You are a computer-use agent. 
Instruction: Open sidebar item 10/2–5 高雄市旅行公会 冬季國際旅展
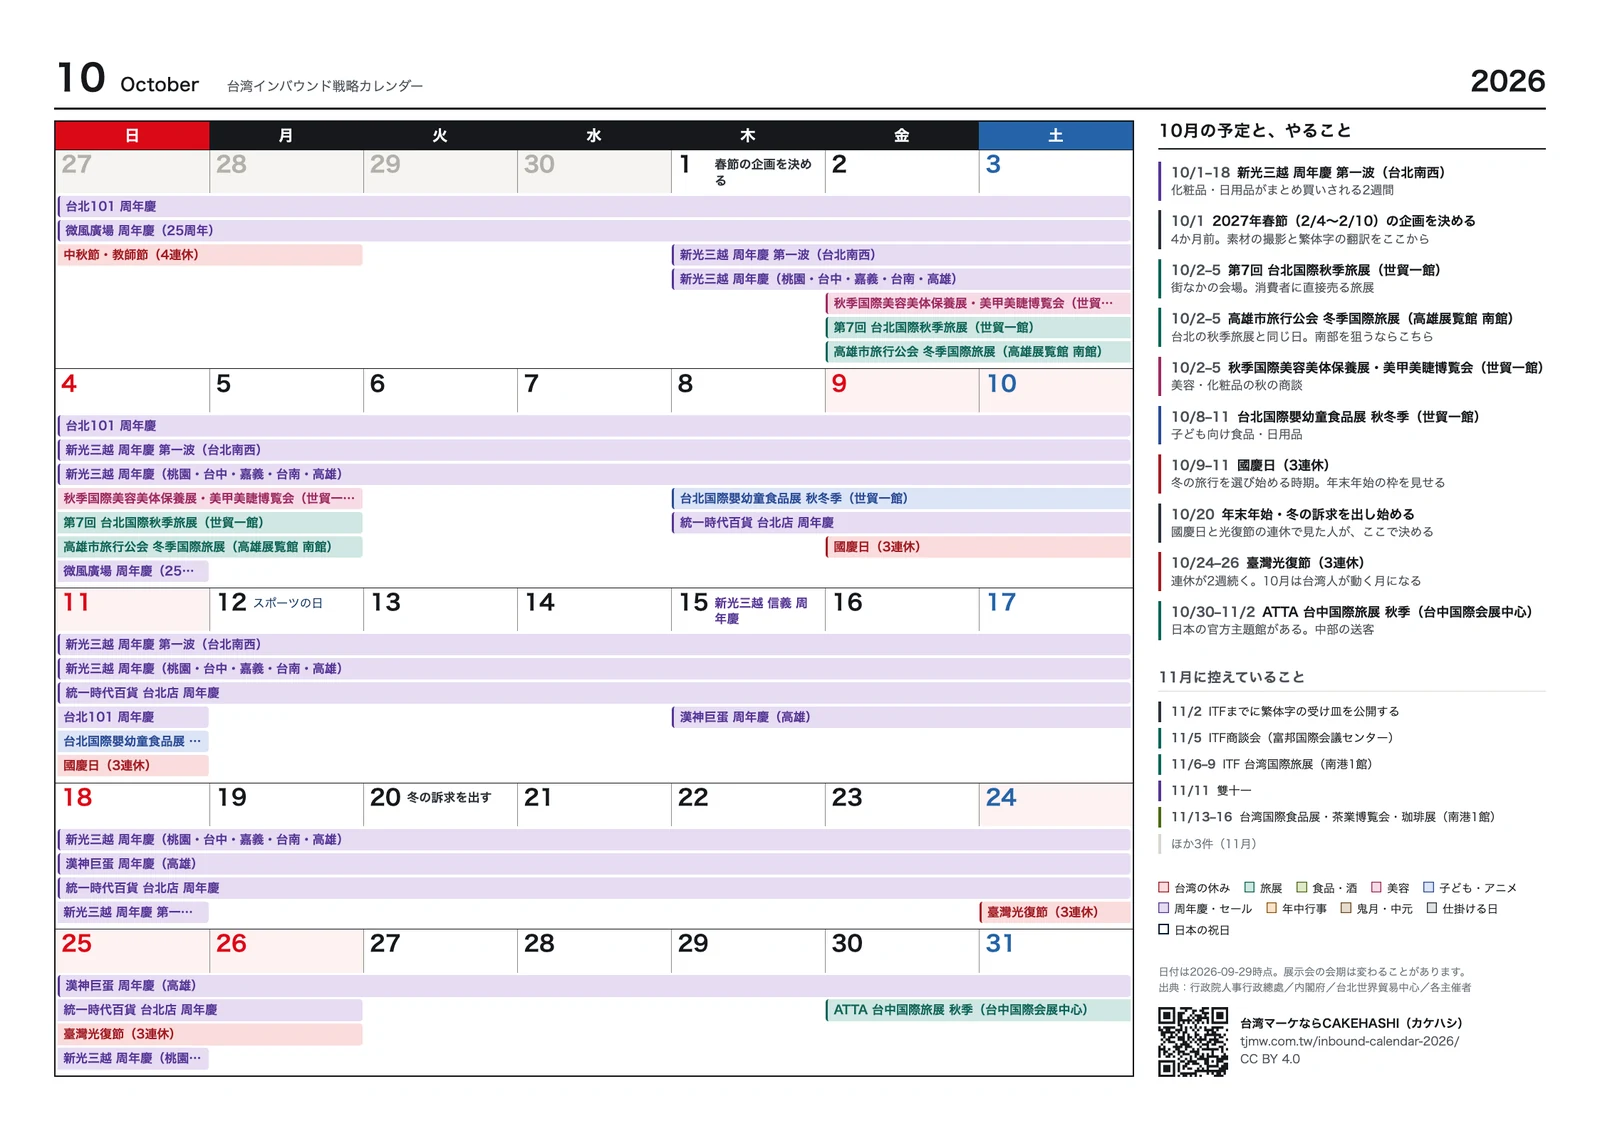pyautogui.click(x=1352, y=328)
